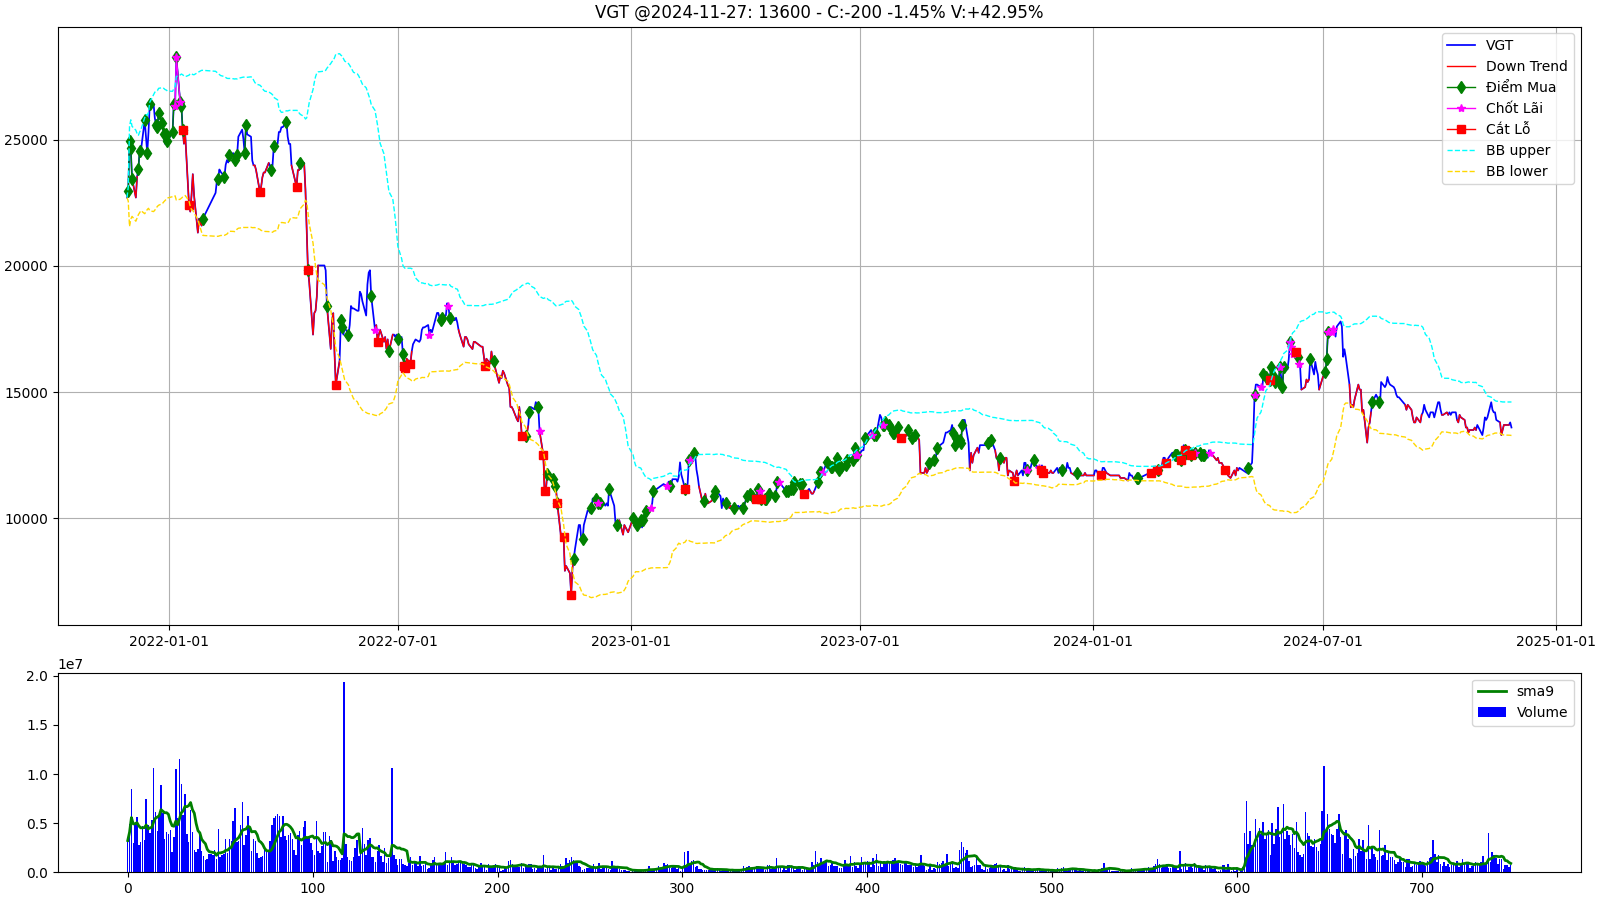Click the 'Volume' legend label
Screen dimensions: 1600x900
1541,712
